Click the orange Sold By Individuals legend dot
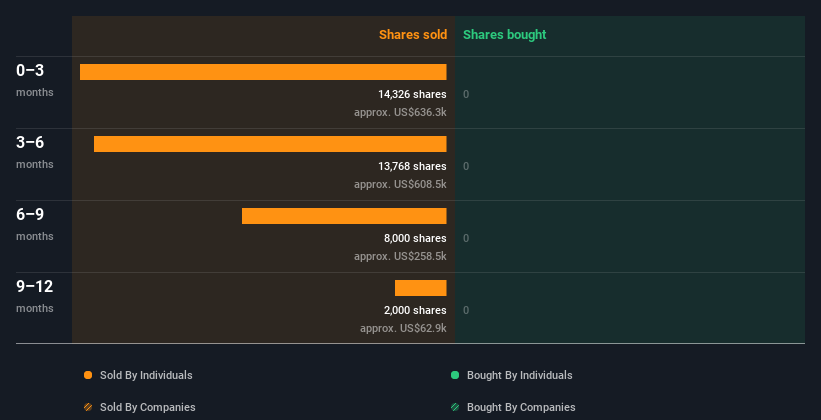The width and height of the screenshot is (821, 420). tap(88, 375)
